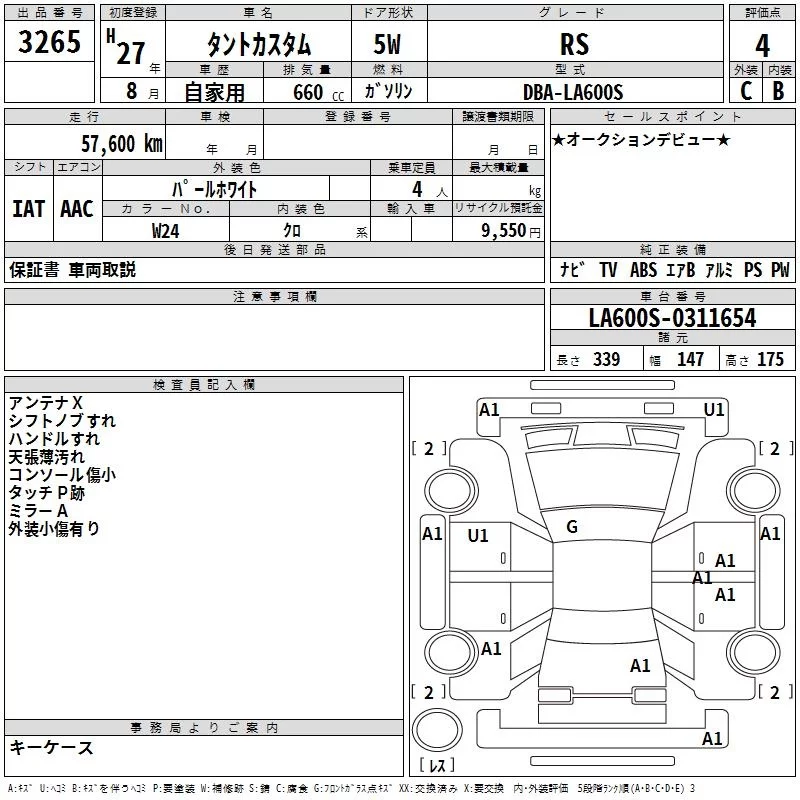Select the RS grade text
Viewport: 800px width, 800px height.
574,45
